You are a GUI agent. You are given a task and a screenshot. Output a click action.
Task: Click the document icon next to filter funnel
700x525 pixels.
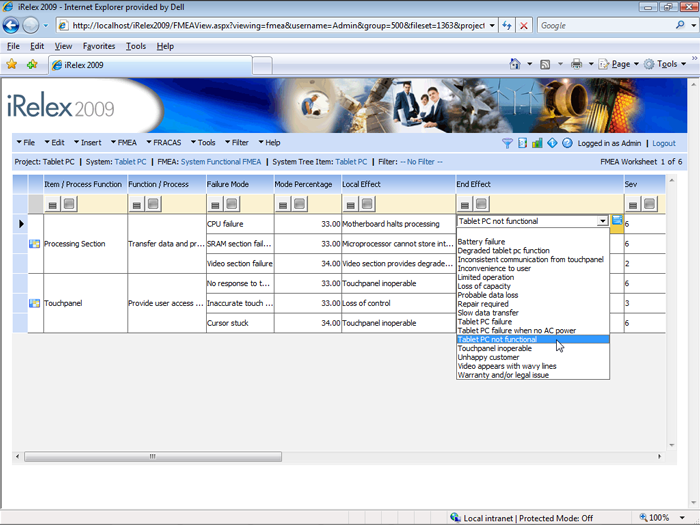522,143
